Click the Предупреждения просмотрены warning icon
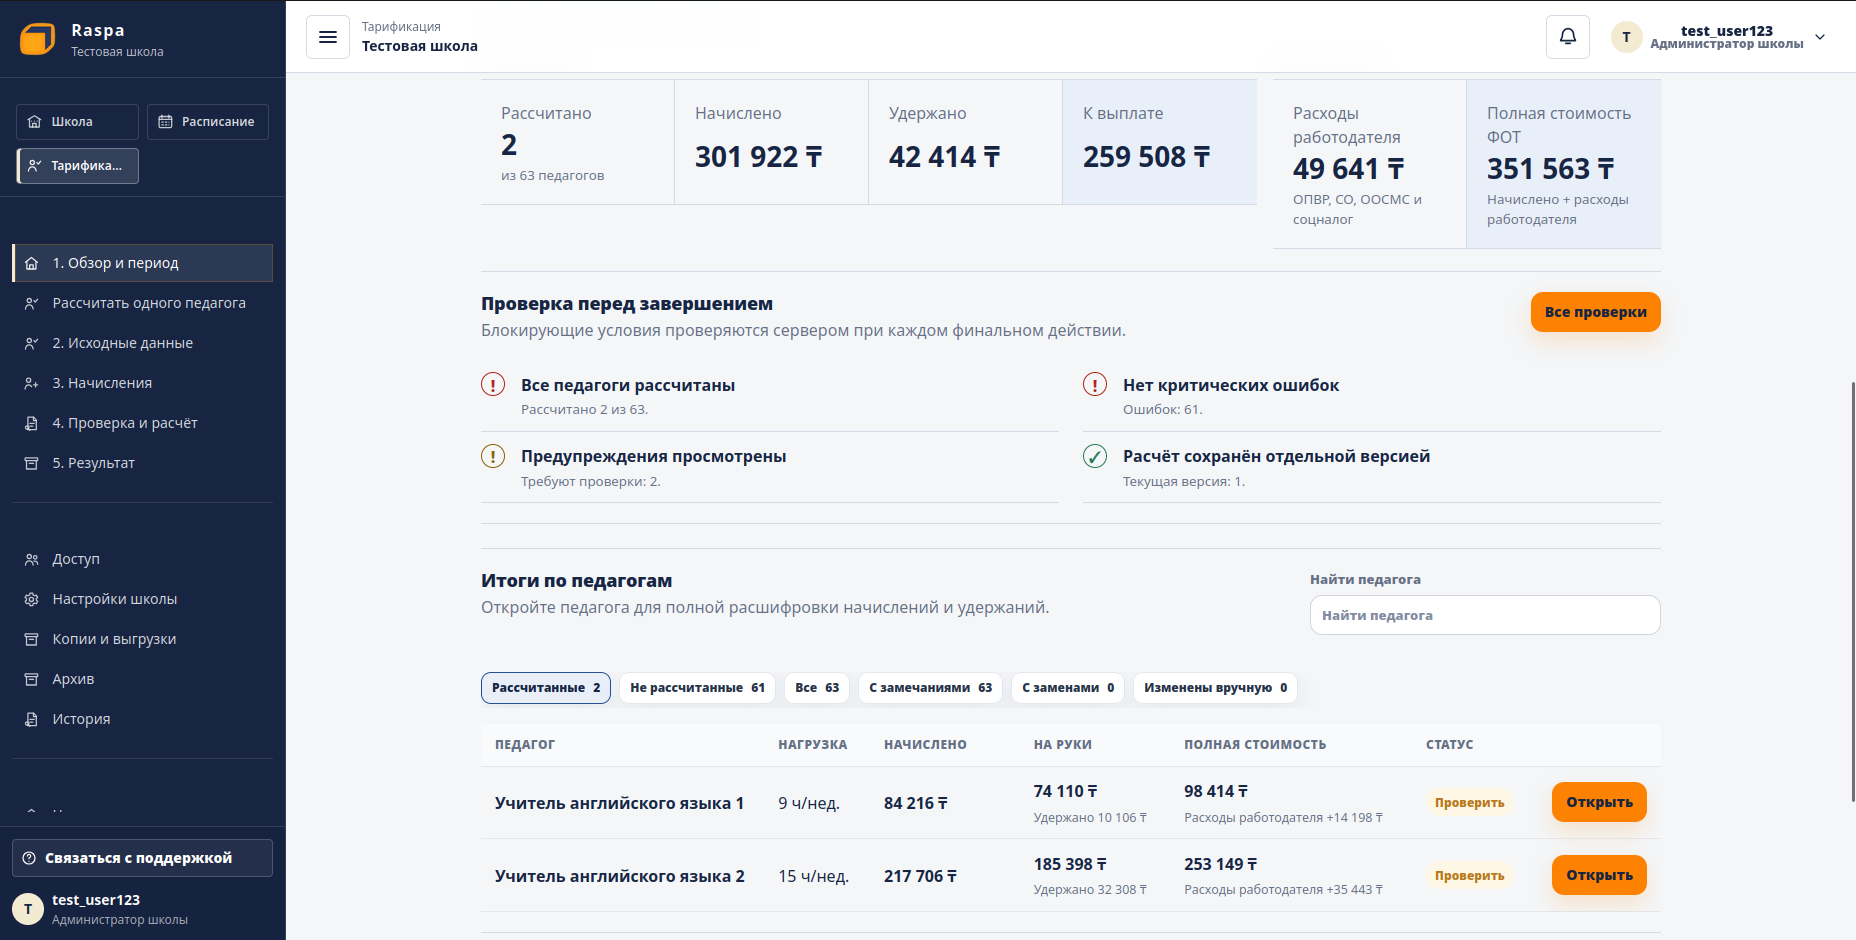1856x940 pixels. pyautogui.click(x=493, y=456)
